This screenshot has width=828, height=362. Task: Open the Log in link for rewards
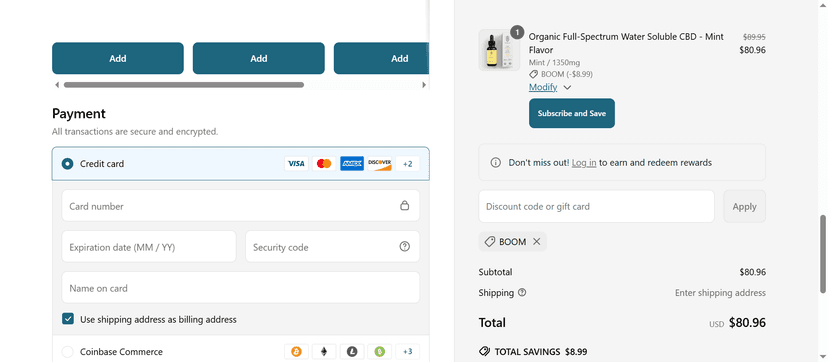[x=584, y=163]
